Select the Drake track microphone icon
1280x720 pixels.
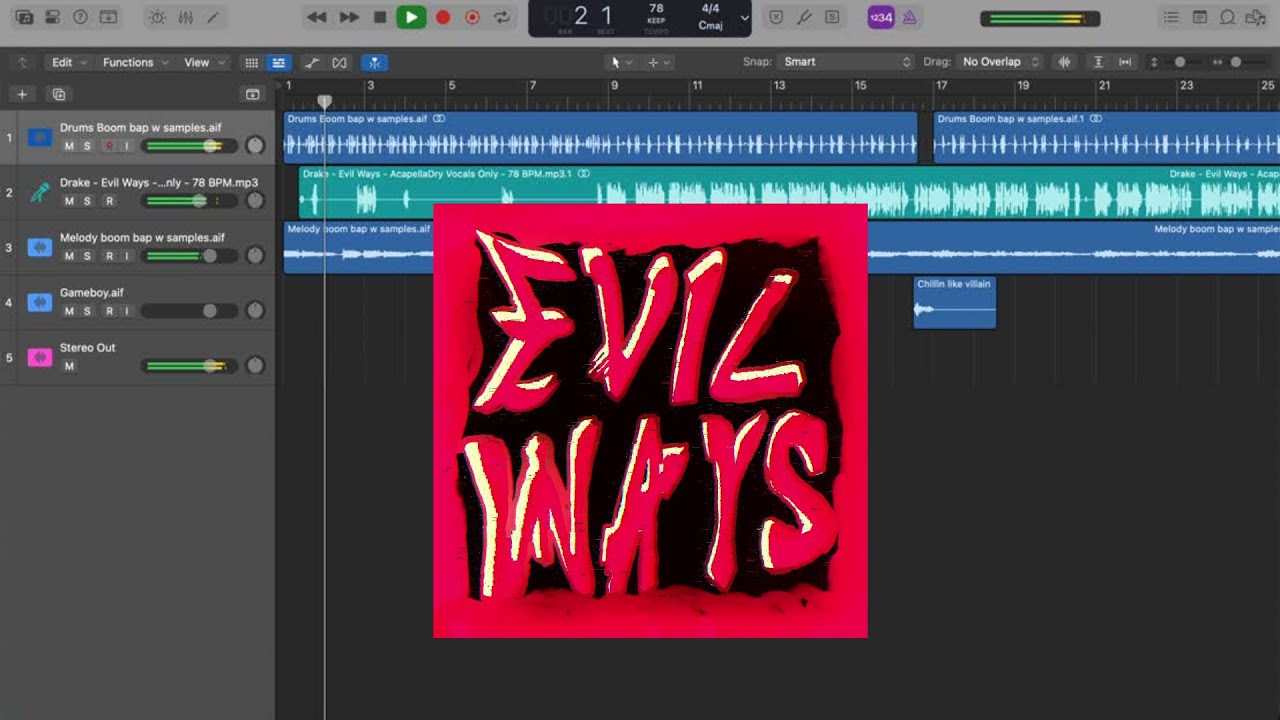tap(40, 192)
